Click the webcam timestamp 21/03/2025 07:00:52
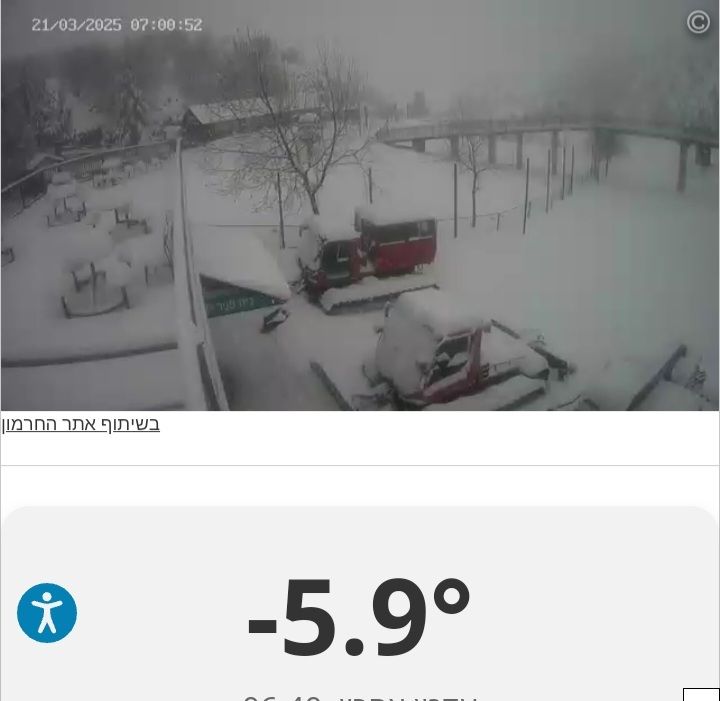 (x=117, y=25)
